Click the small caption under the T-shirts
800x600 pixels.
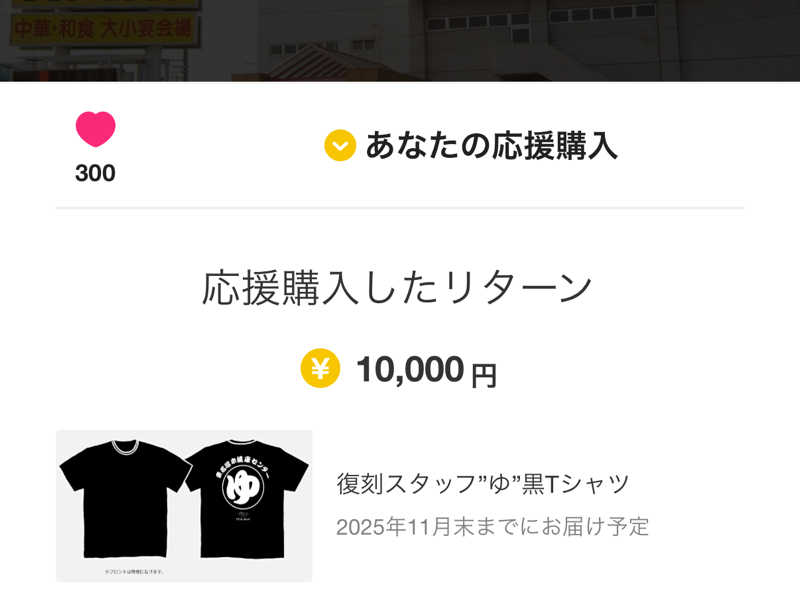coord(134,571)
